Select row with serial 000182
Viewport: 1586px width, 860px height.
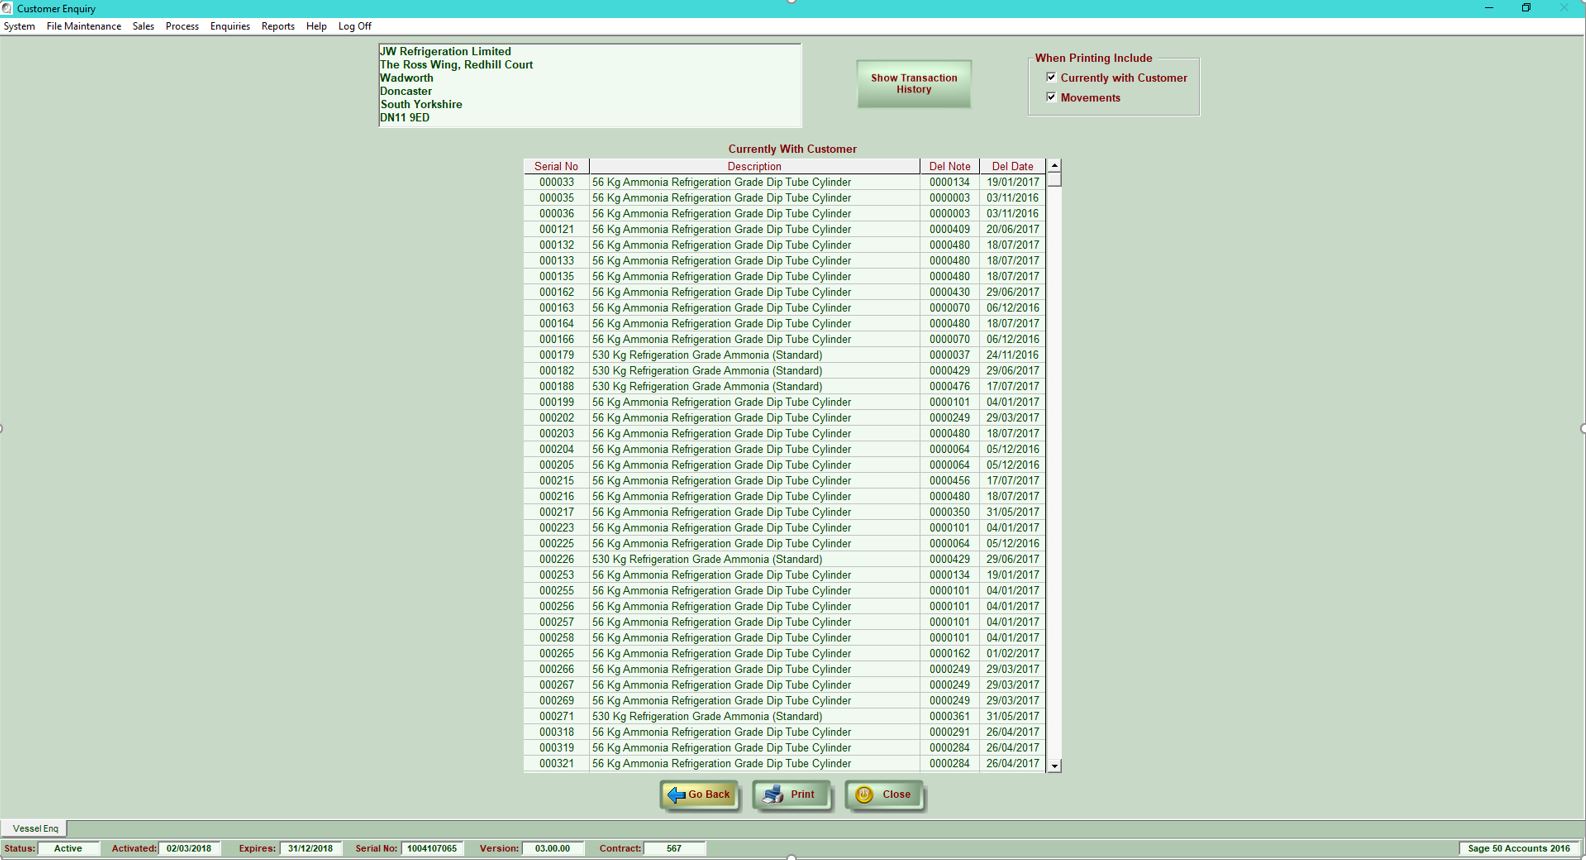click(x=784, y=371)
